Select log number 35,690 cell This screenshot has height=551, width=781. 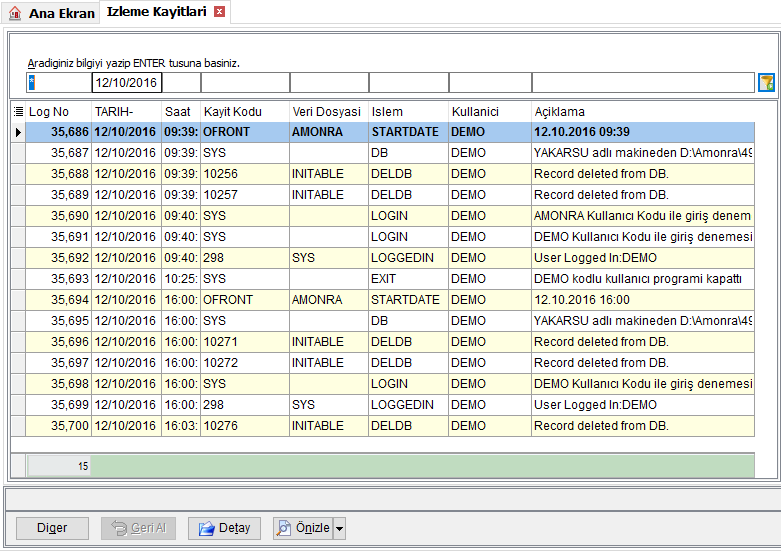59,216
